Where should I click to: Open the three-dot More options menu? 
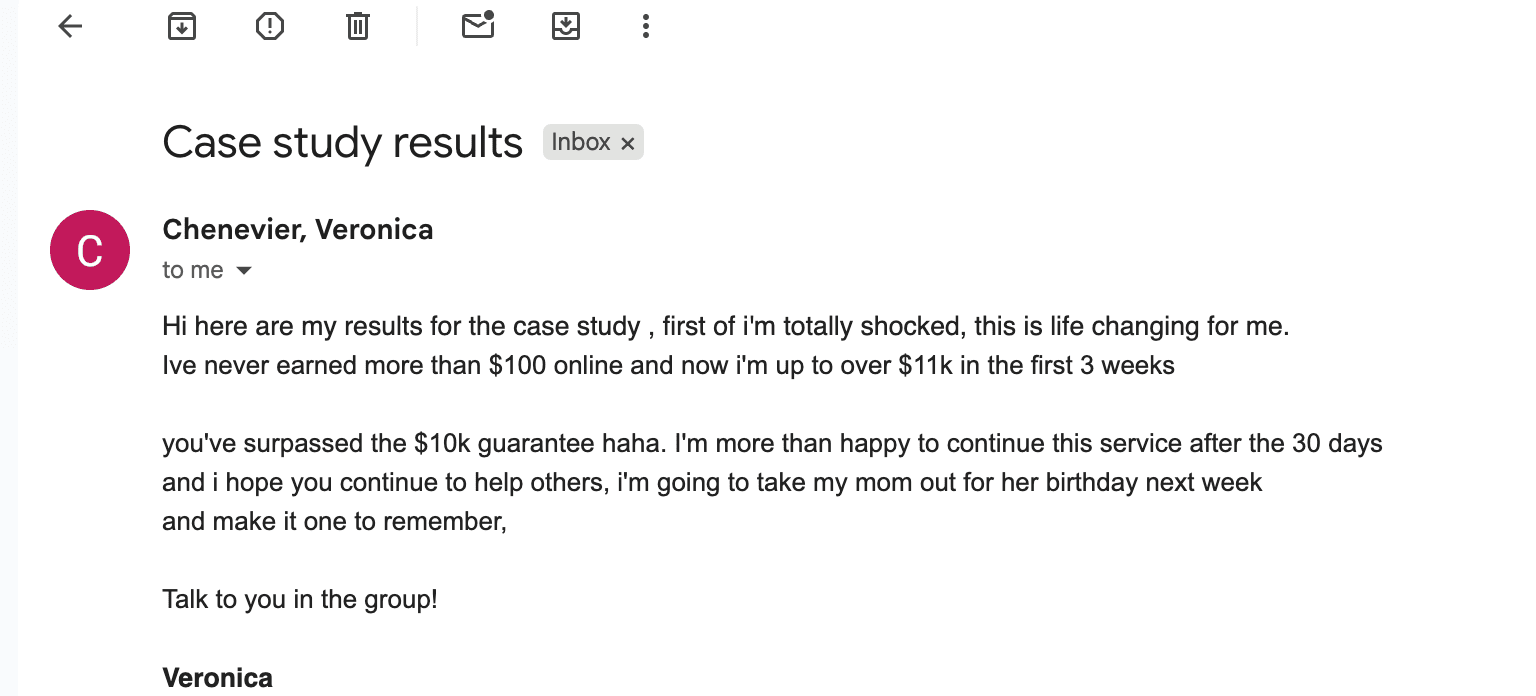click(646, 27)
